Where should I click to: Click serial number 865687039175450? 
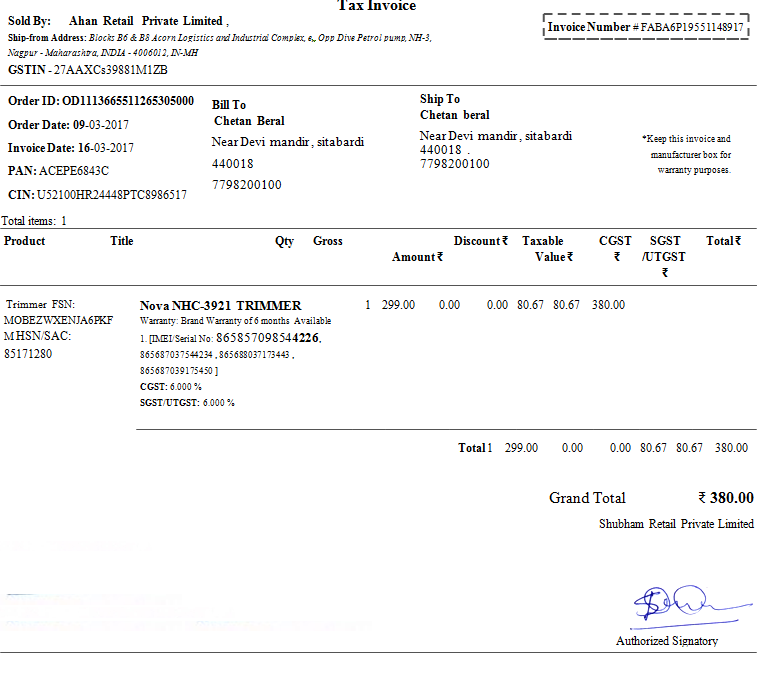pyautogui.click(x=176, y=371)
